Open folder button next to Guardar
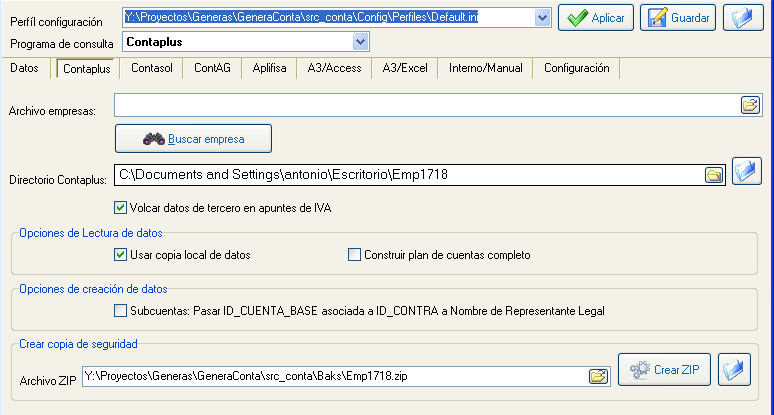This screenshot has width=774, height=415. (x=743, y=18)
